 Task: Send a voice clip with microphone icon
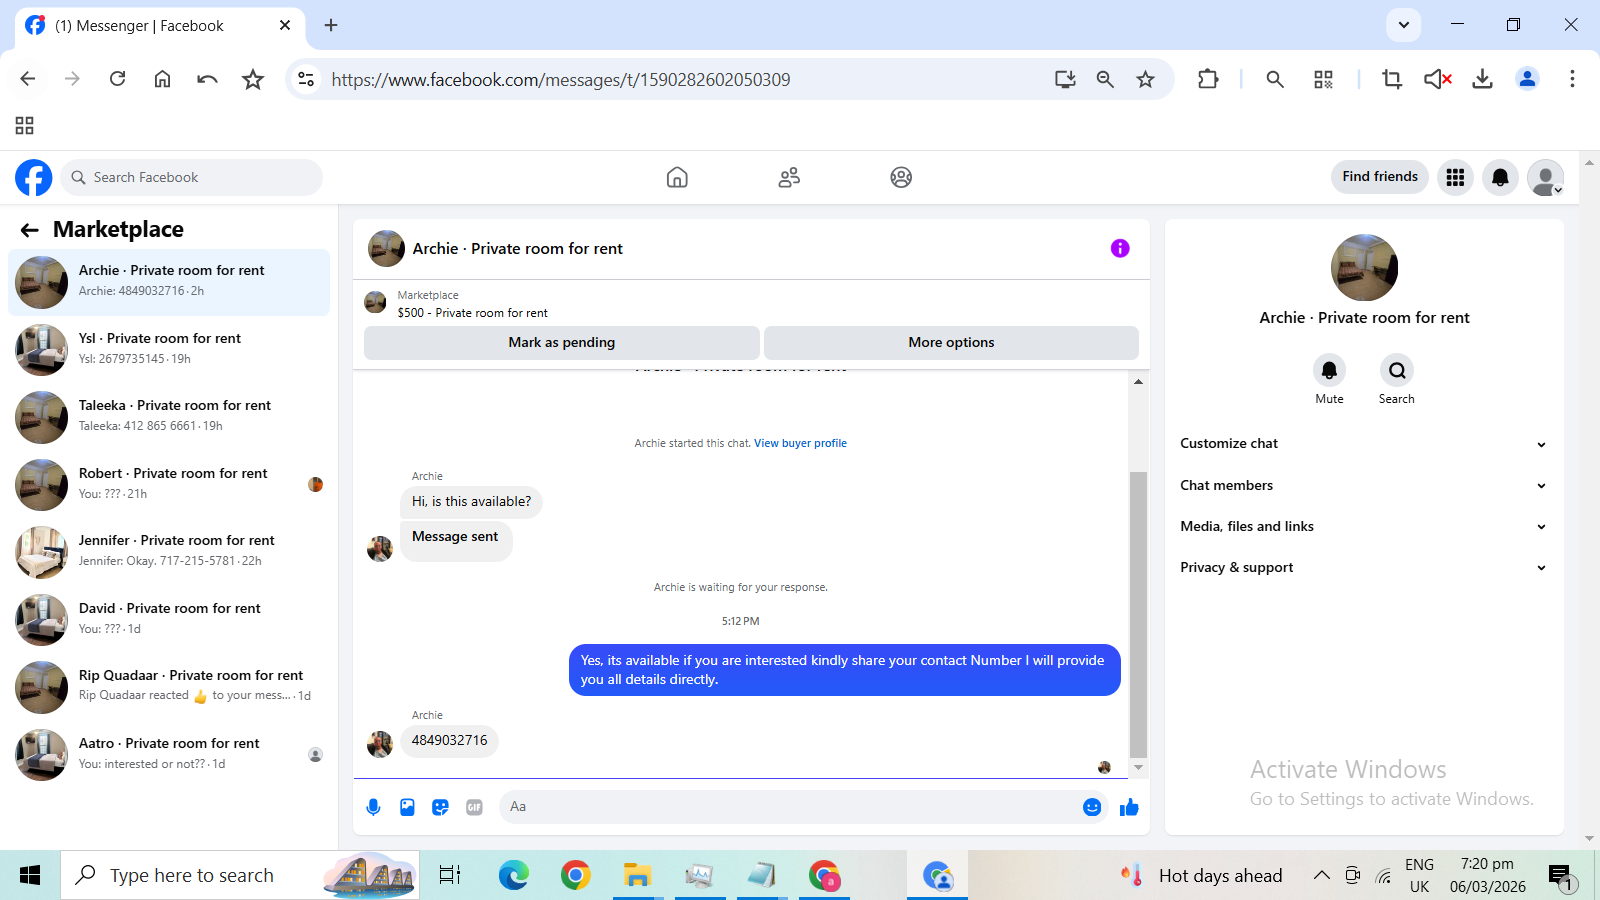[373, 807]
